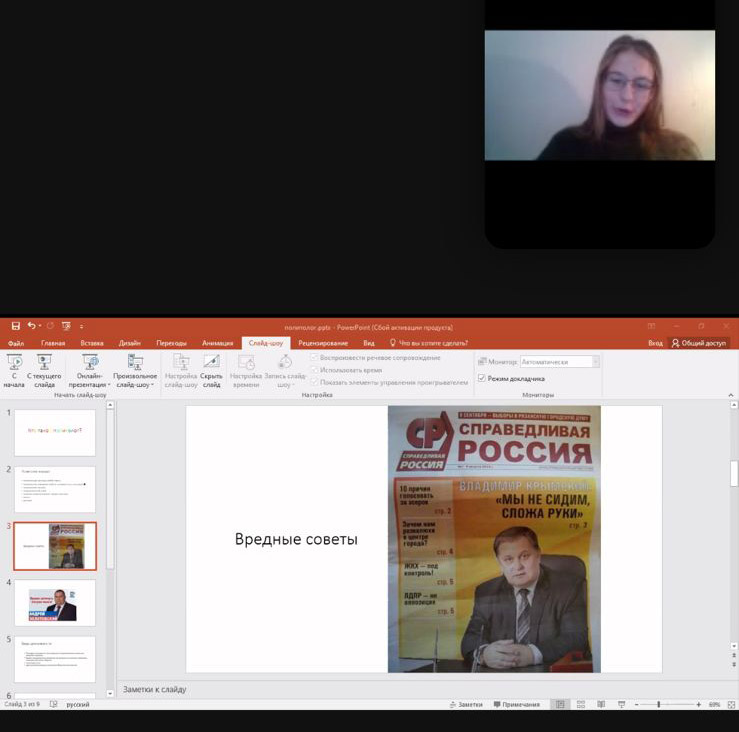Click the 'Вредные советы' text on slide

tap(296, 539)
